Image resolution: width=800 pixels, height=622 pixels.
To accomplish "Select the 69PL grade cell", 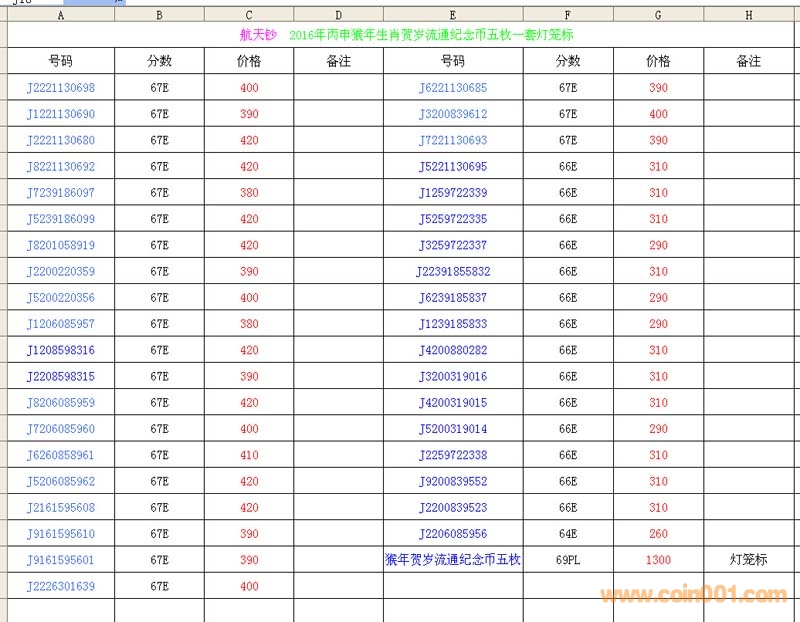I will click(x=568, y=560).
